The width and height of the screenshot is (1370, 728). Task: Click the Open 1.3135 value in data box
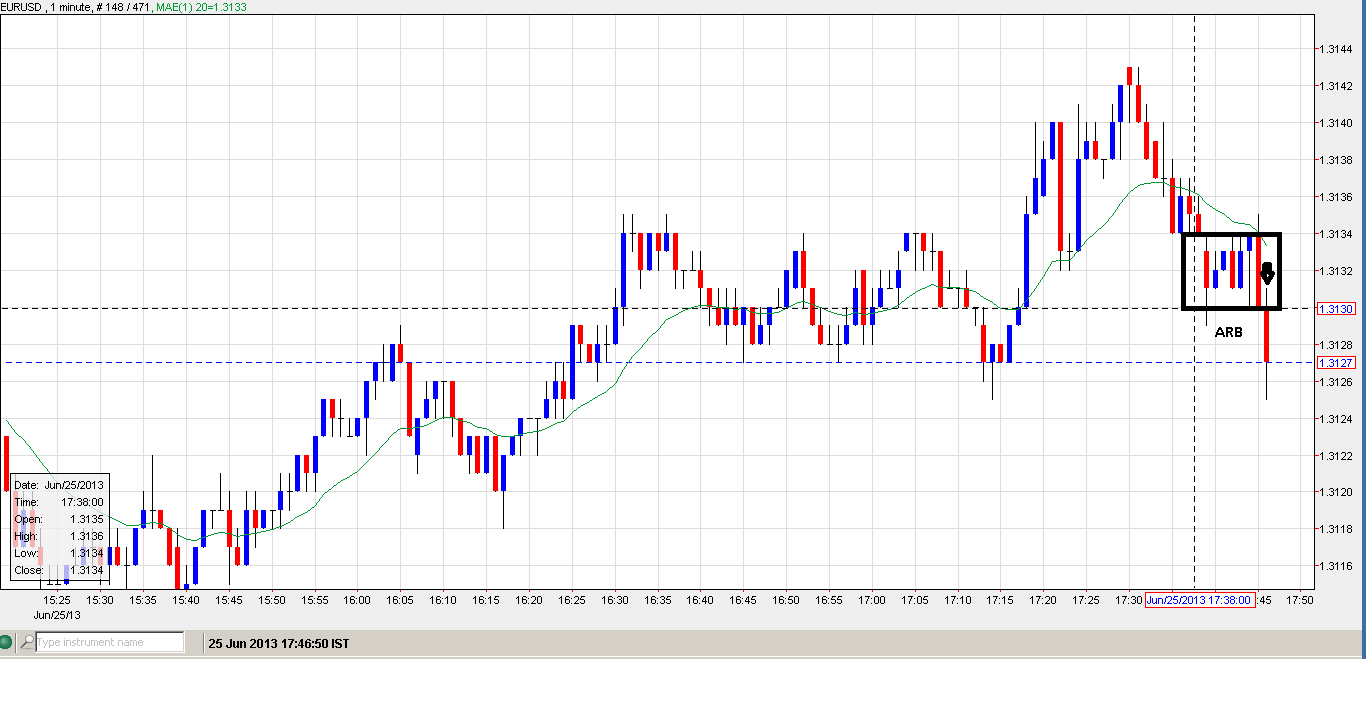85,519
